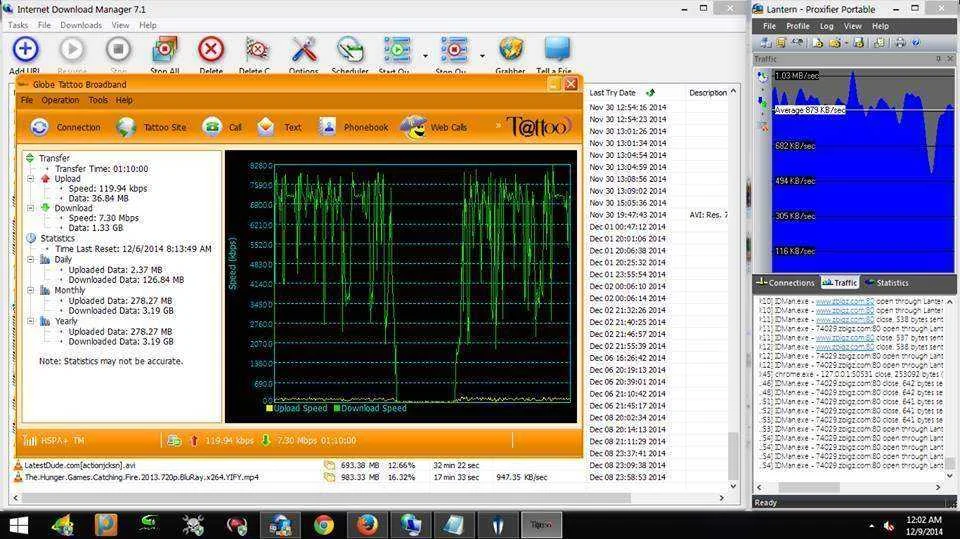This screenshot has height=539, width=960.
Task: Click Proxifier log horizontal scrollbar thumb
Action: [x=808, y=487]
